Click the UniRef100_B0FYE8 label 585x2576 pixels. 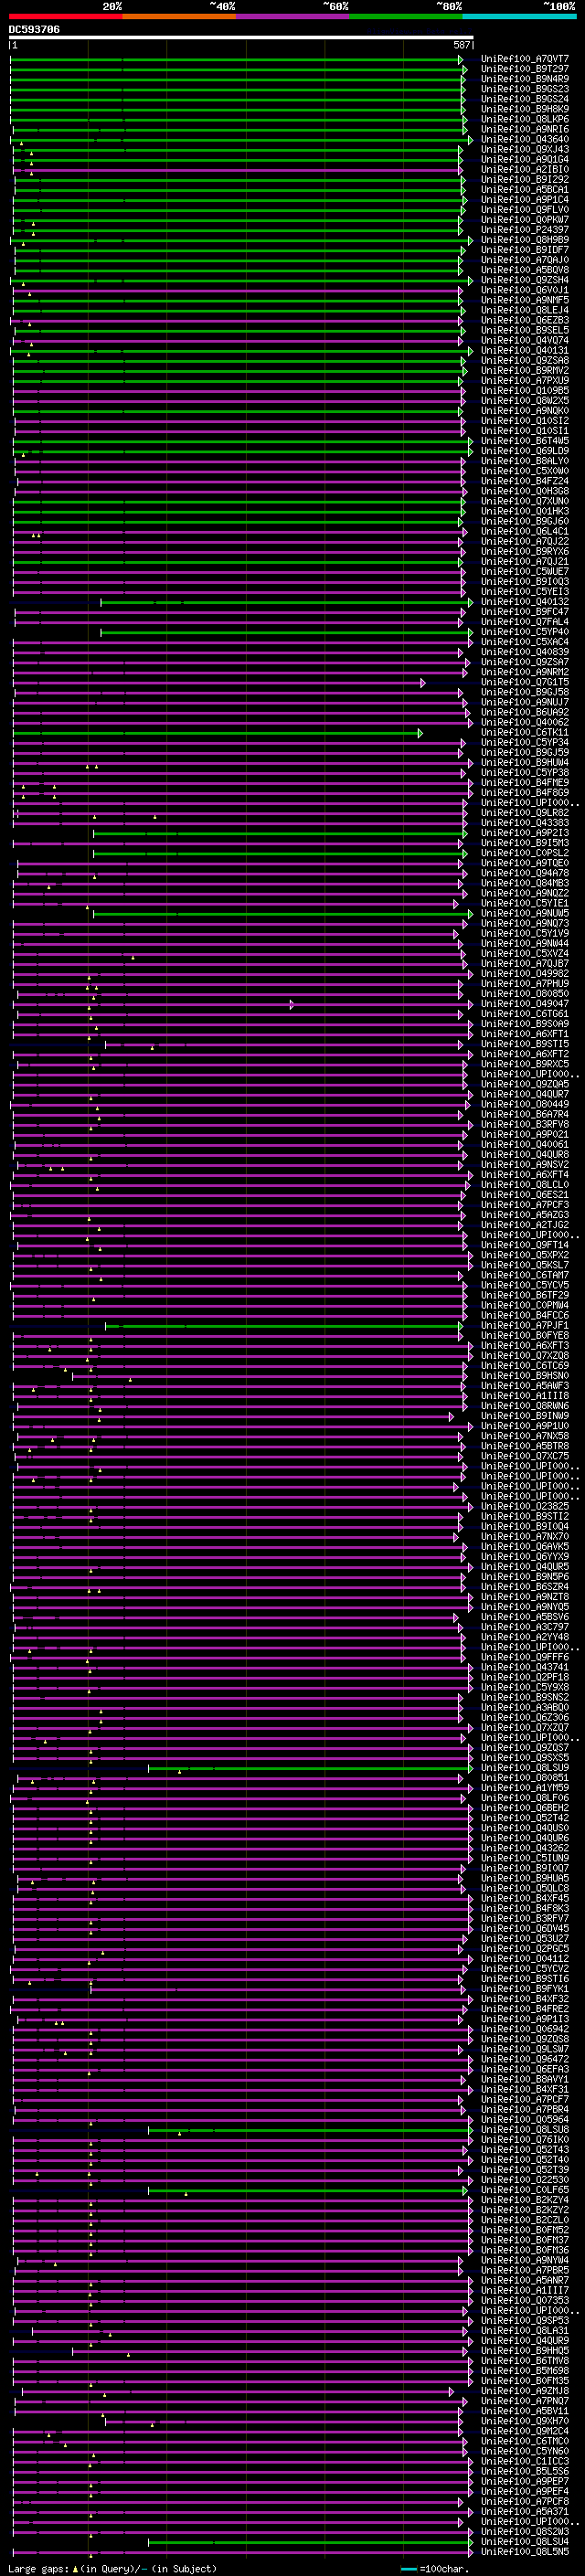[525, 1335]
